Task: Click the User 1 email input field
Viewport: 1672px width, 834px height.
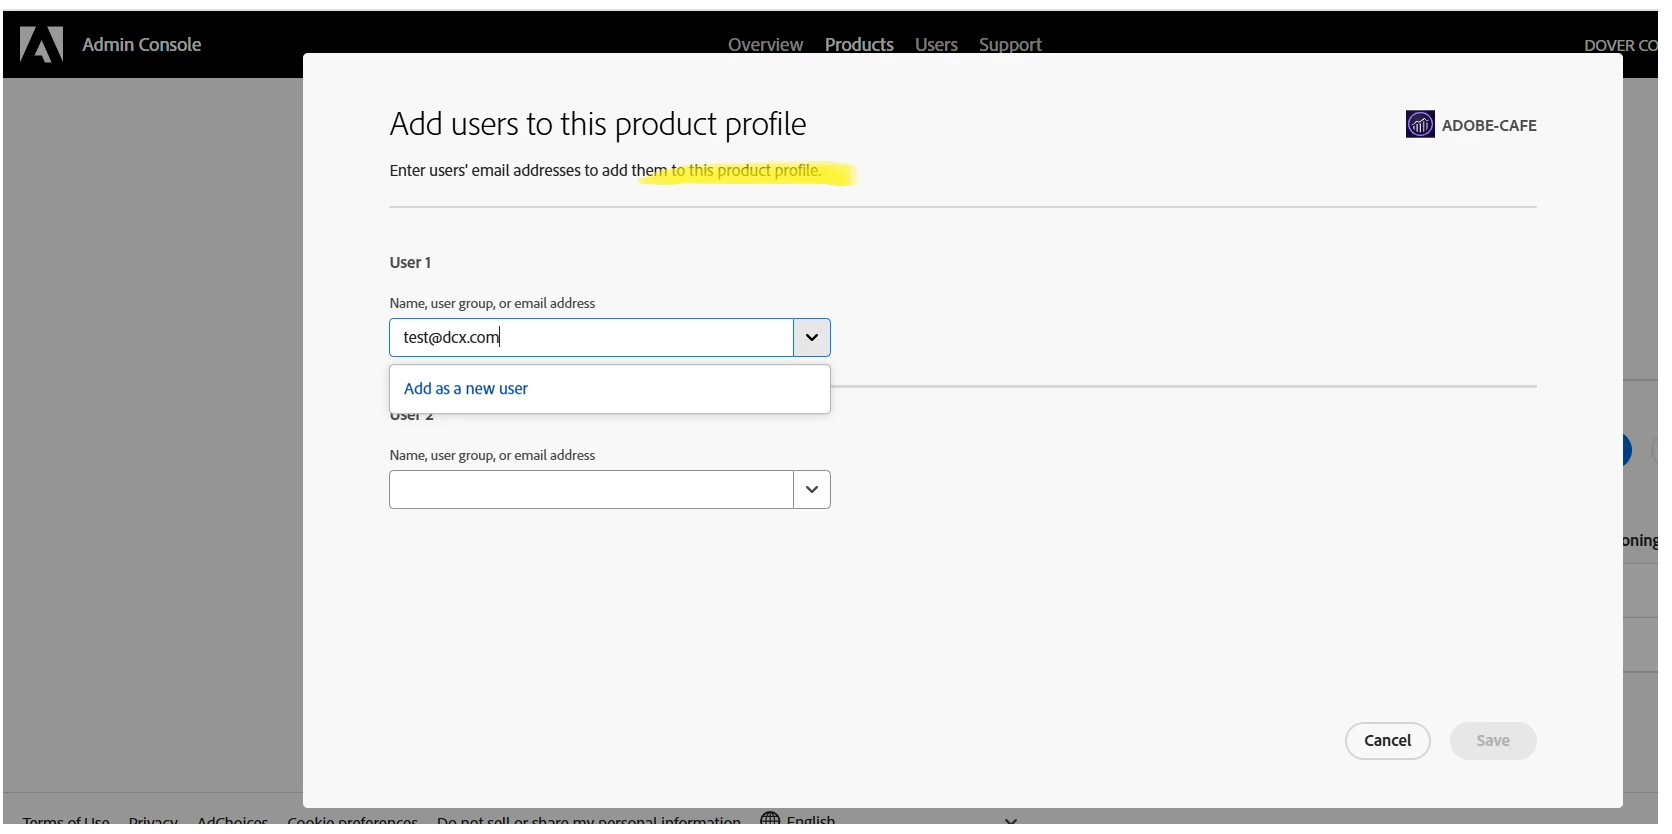Action: [x=591, y=338]
